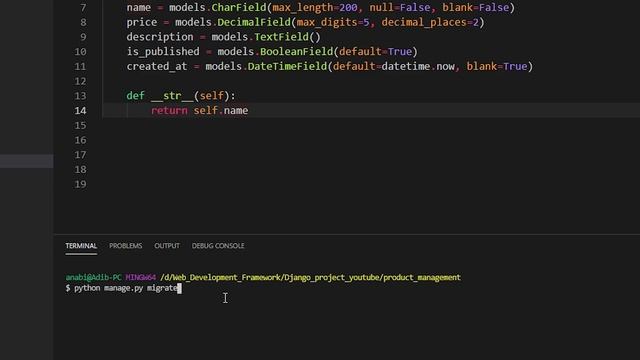This screenshot has height=360, width=640.
Task: Click line number 15 in gutter
Action: point(80,125)
